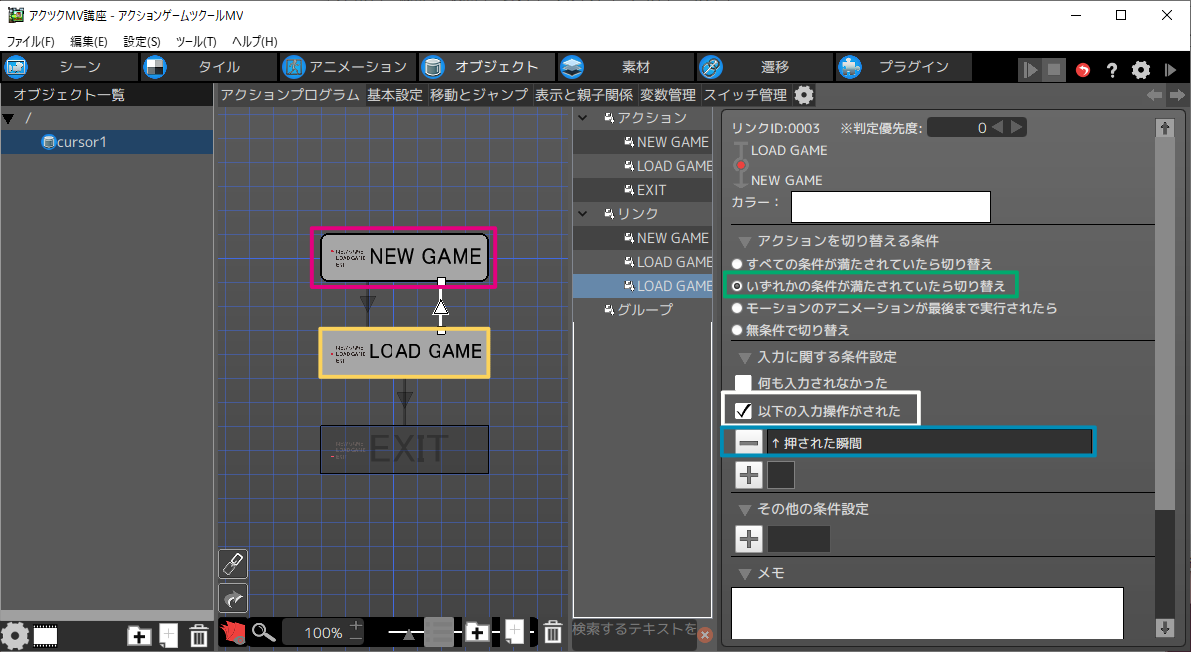The width and height of the screenshot is (1191, 652).
Task: Click the red undo icon in top toolbar
Action: click(1083, 70)
